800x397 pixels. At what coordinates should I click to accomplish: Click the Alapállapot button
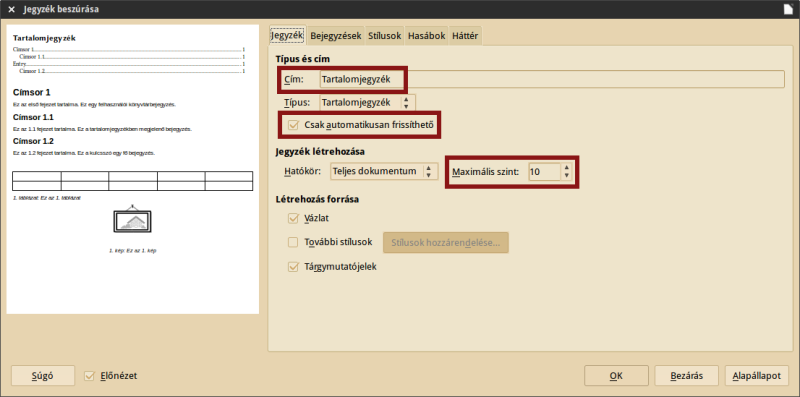coord(757,376)
